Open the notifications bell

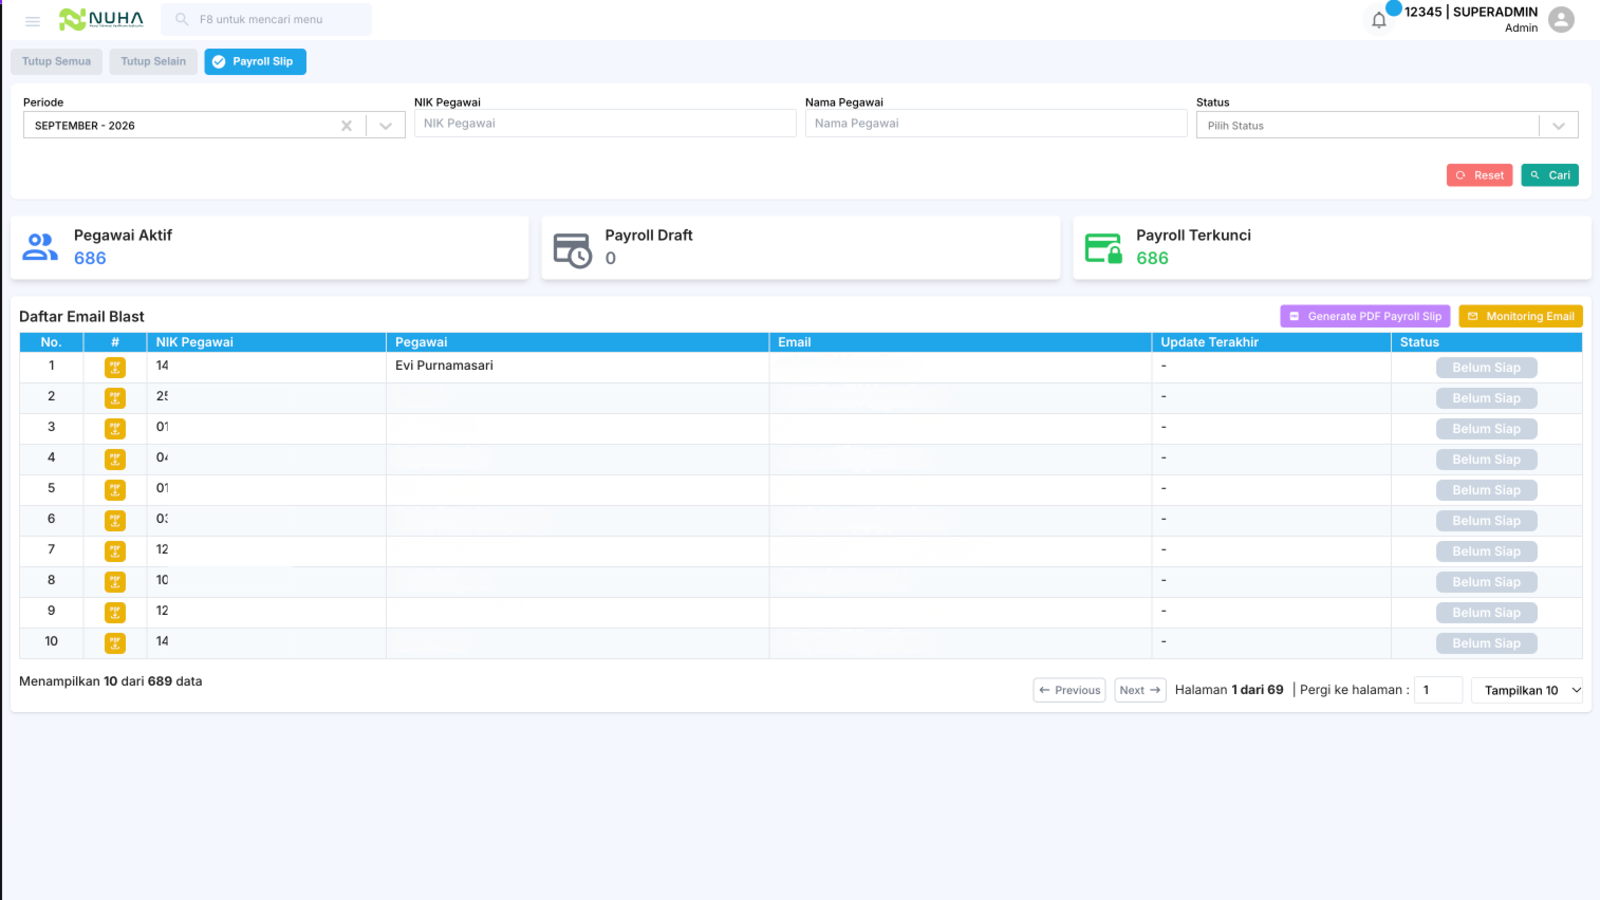pos(1379,20)
